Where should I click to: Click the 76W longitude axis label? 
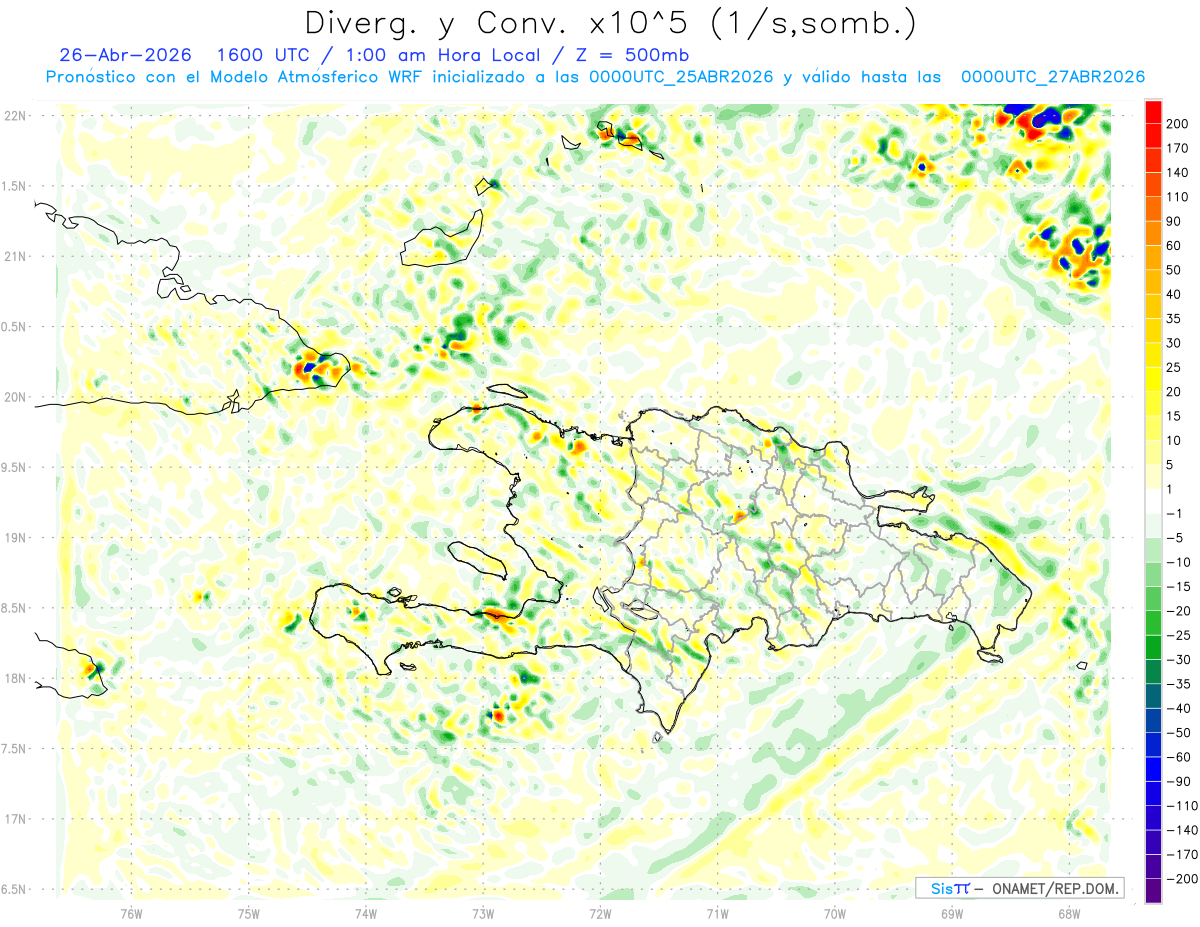pyautogui.click(x=131, y=912)
